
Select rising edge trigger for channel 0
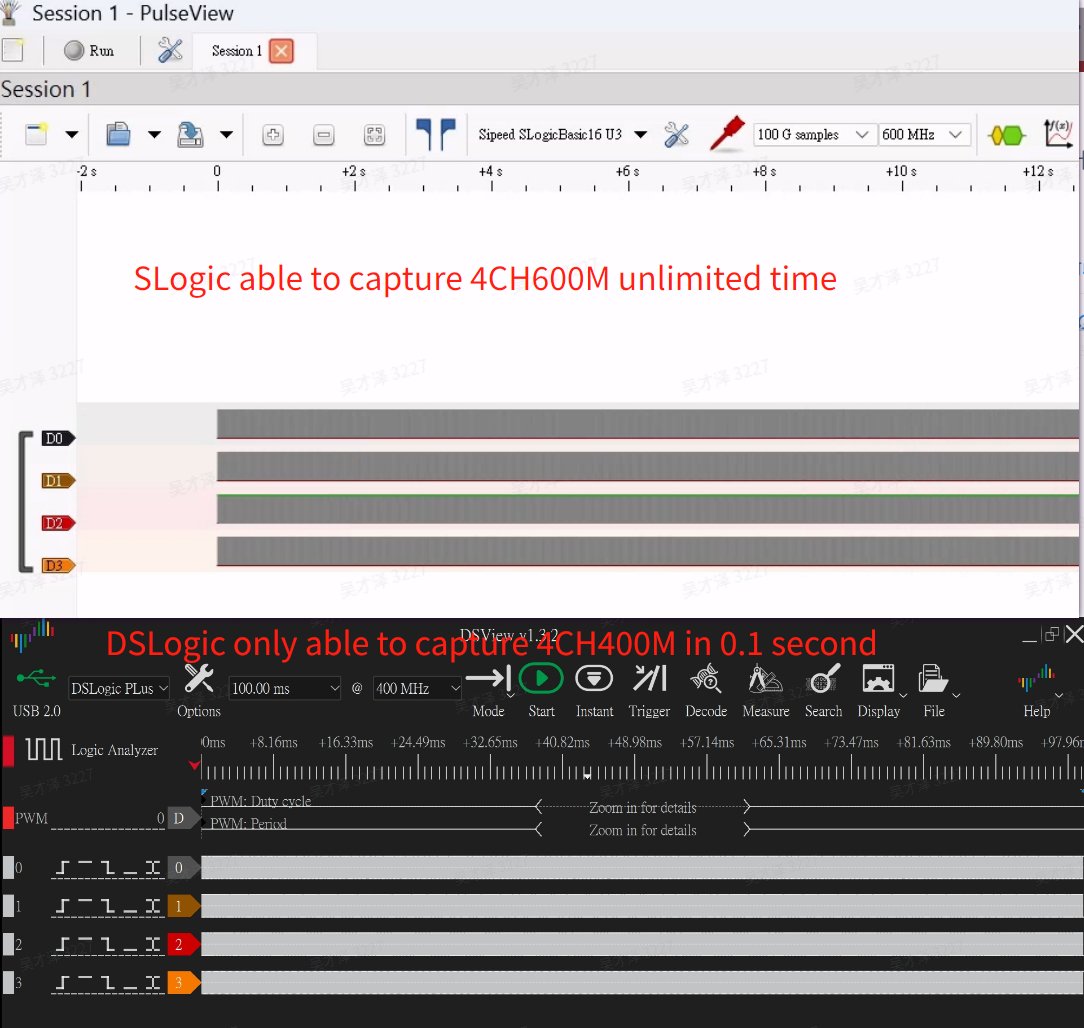pos(62,868)
